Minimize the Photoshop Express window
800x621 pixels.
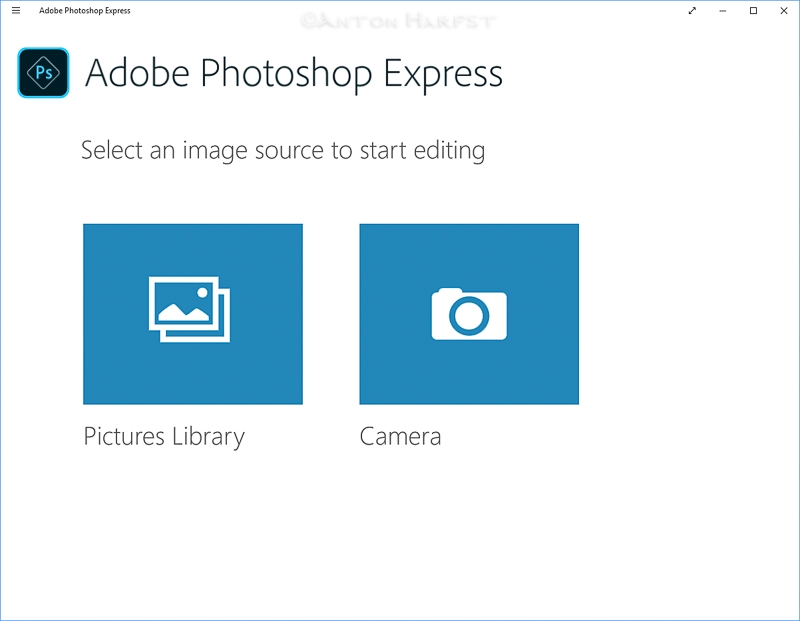click(x=722, y=10)
